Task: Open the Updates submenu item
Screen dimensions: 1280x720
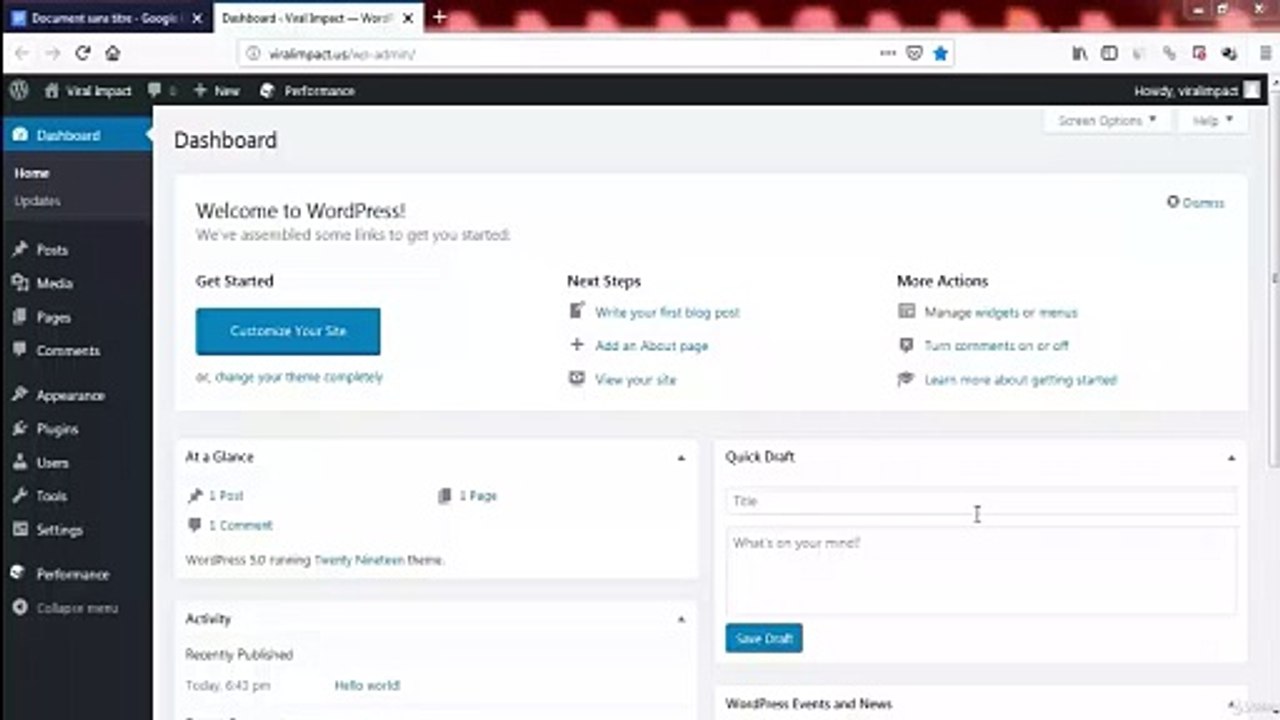Action: coord(37,201)
